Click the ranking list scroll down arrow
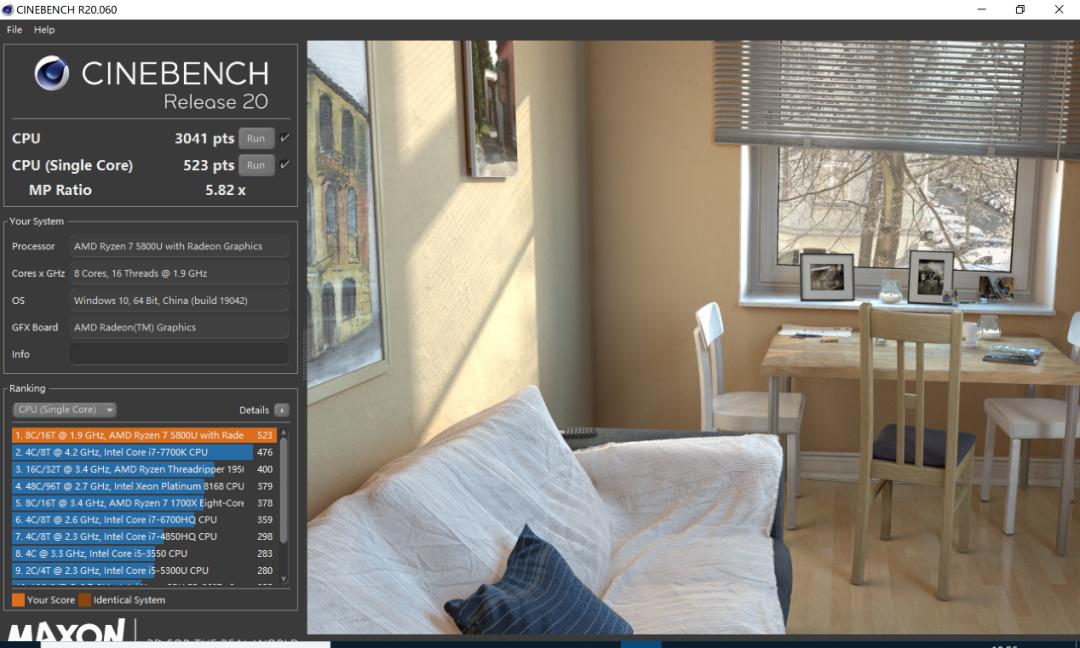Screen dimensions: 1080x648 click(284, 580)
